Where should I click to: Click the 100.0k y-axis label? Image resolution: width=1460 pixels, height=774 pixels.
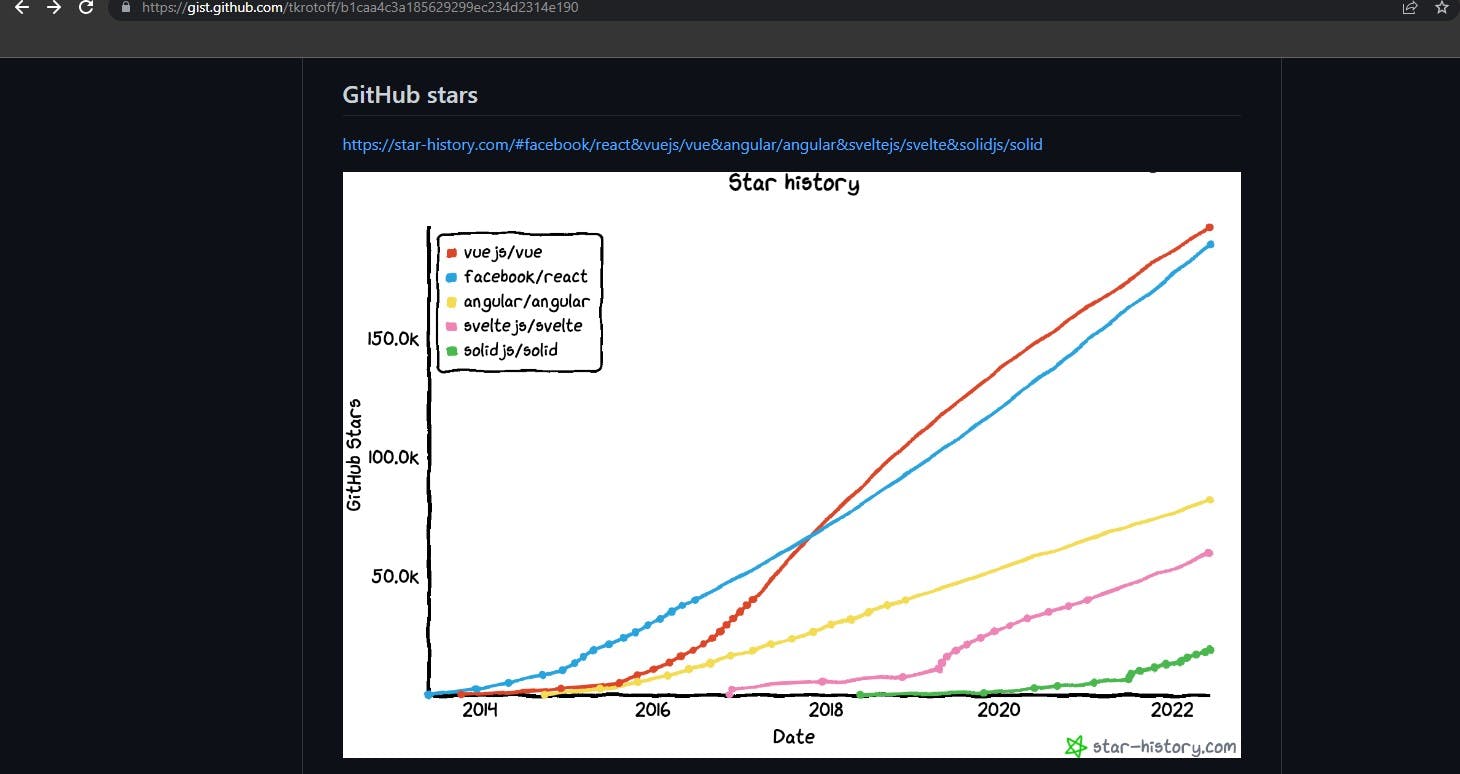394,457
